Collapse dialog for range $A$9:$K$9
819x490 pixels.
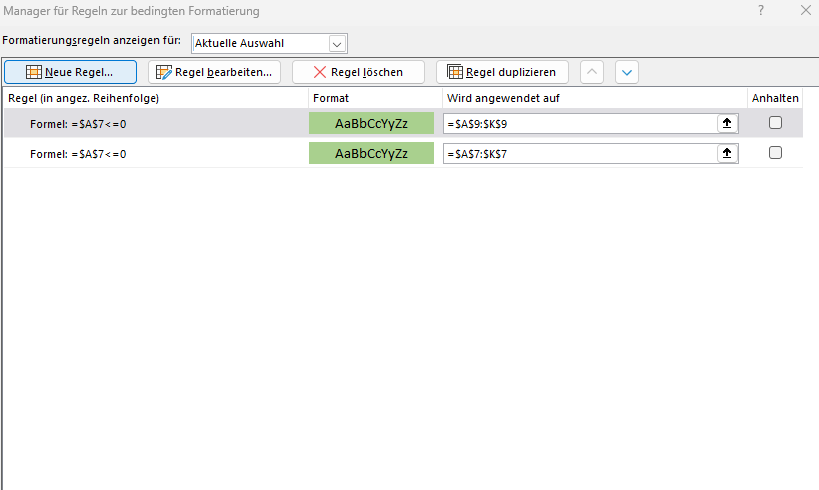[727, 123]
